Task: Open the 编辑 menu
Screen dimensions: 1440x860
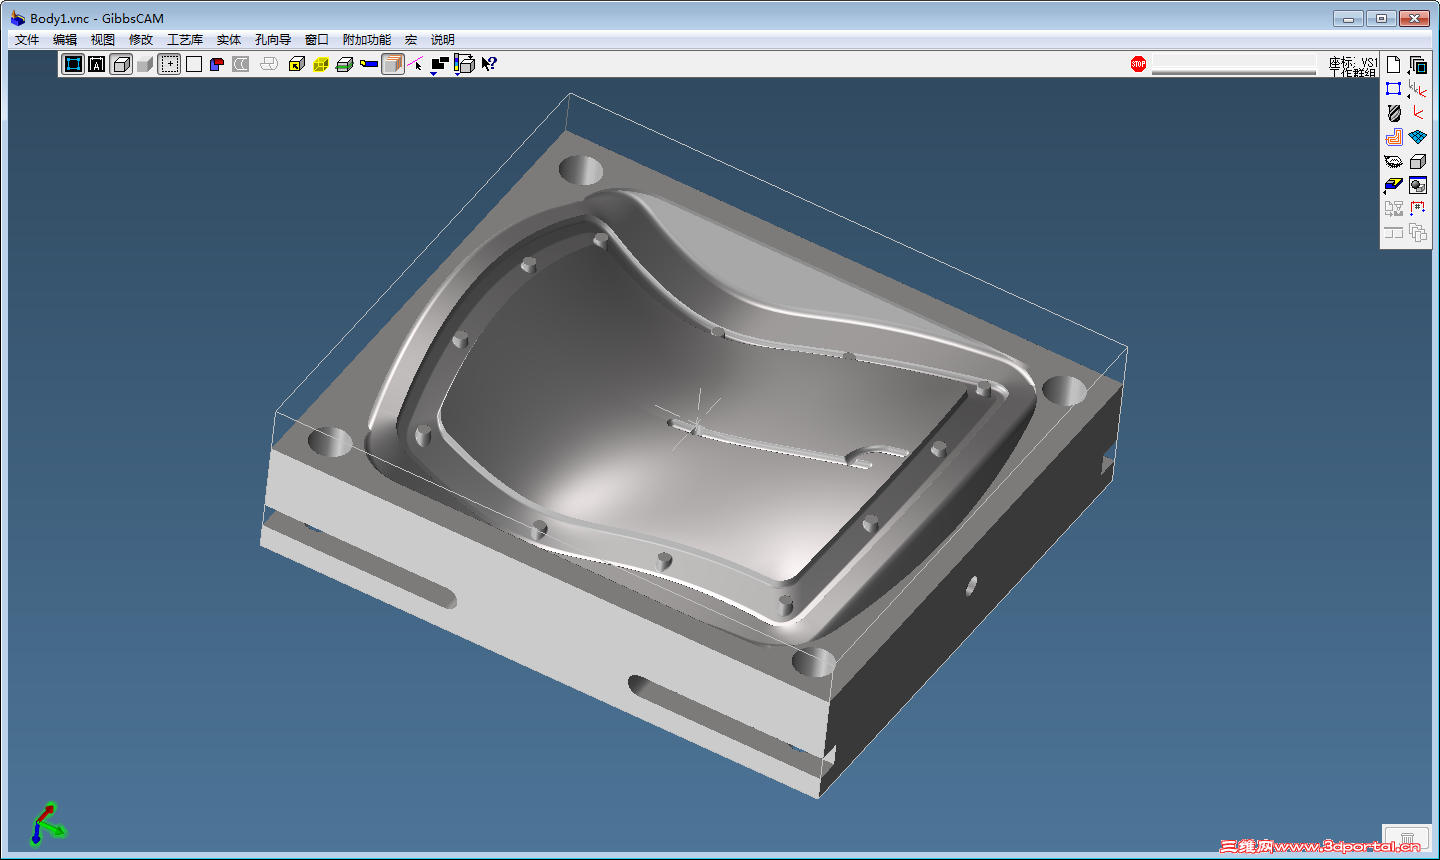Action: click(65, 40)
